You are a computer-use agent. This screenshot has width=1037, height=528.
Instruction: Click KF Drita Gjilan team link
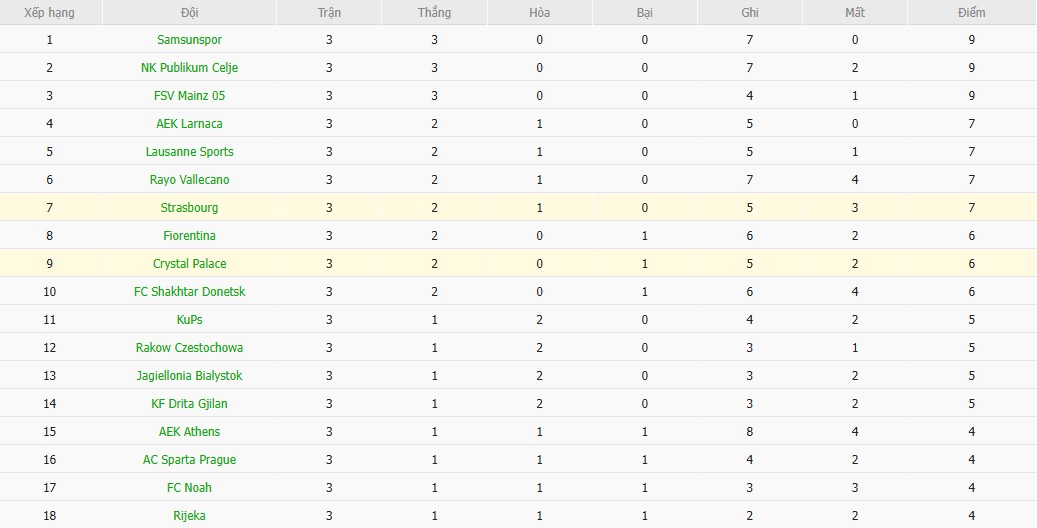pos(189,404)
